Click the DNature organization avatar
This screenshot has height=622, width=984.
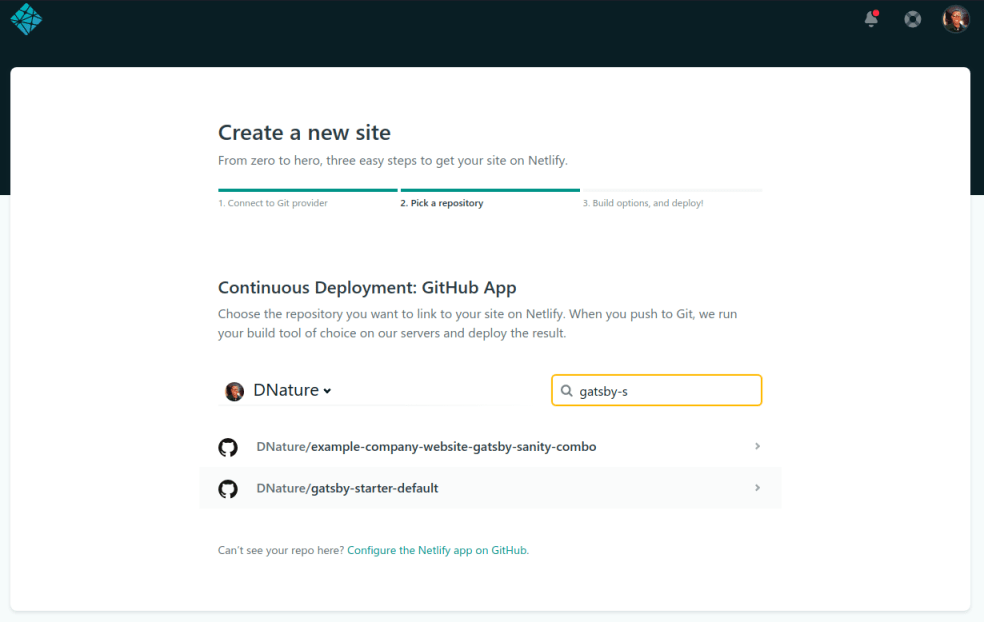[x=234, y=390]
